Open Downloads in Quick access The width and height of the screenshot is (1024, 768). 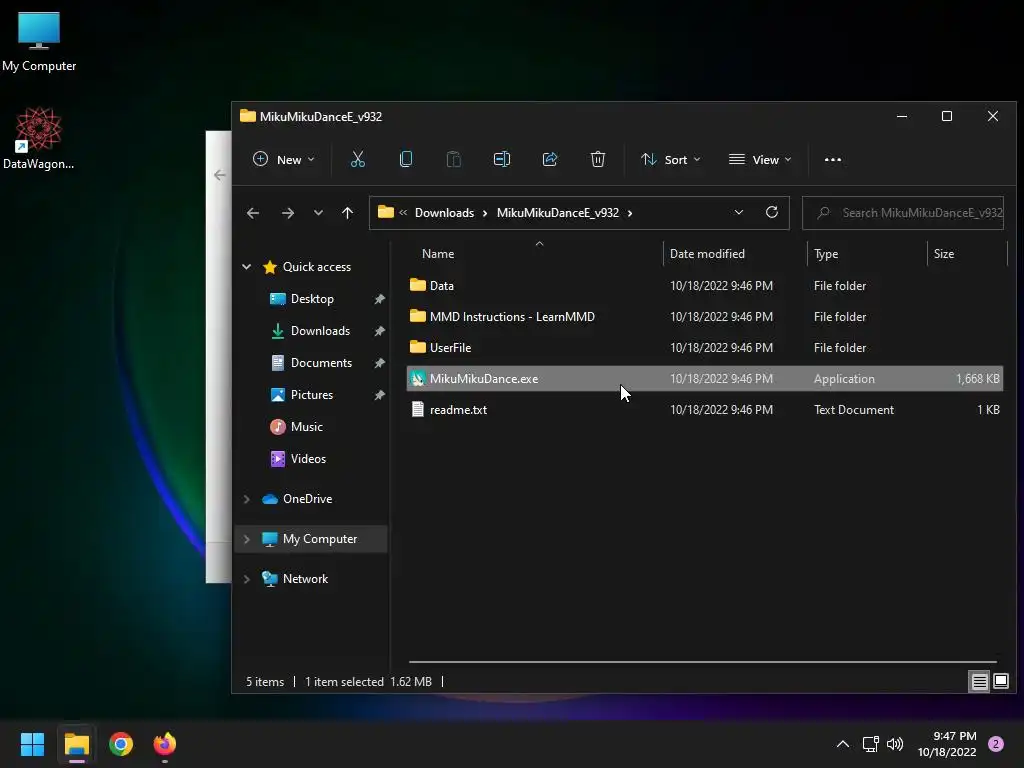click(x=320, y=330)
